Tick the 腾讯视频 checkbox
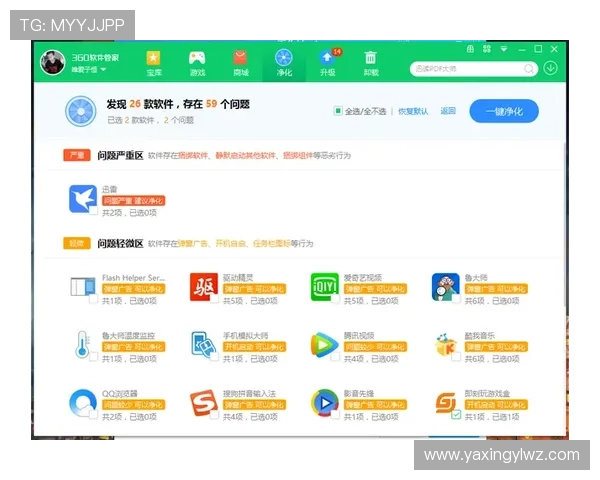The height and width of the screenshot is (480, 600). click(x=335, y=357)
